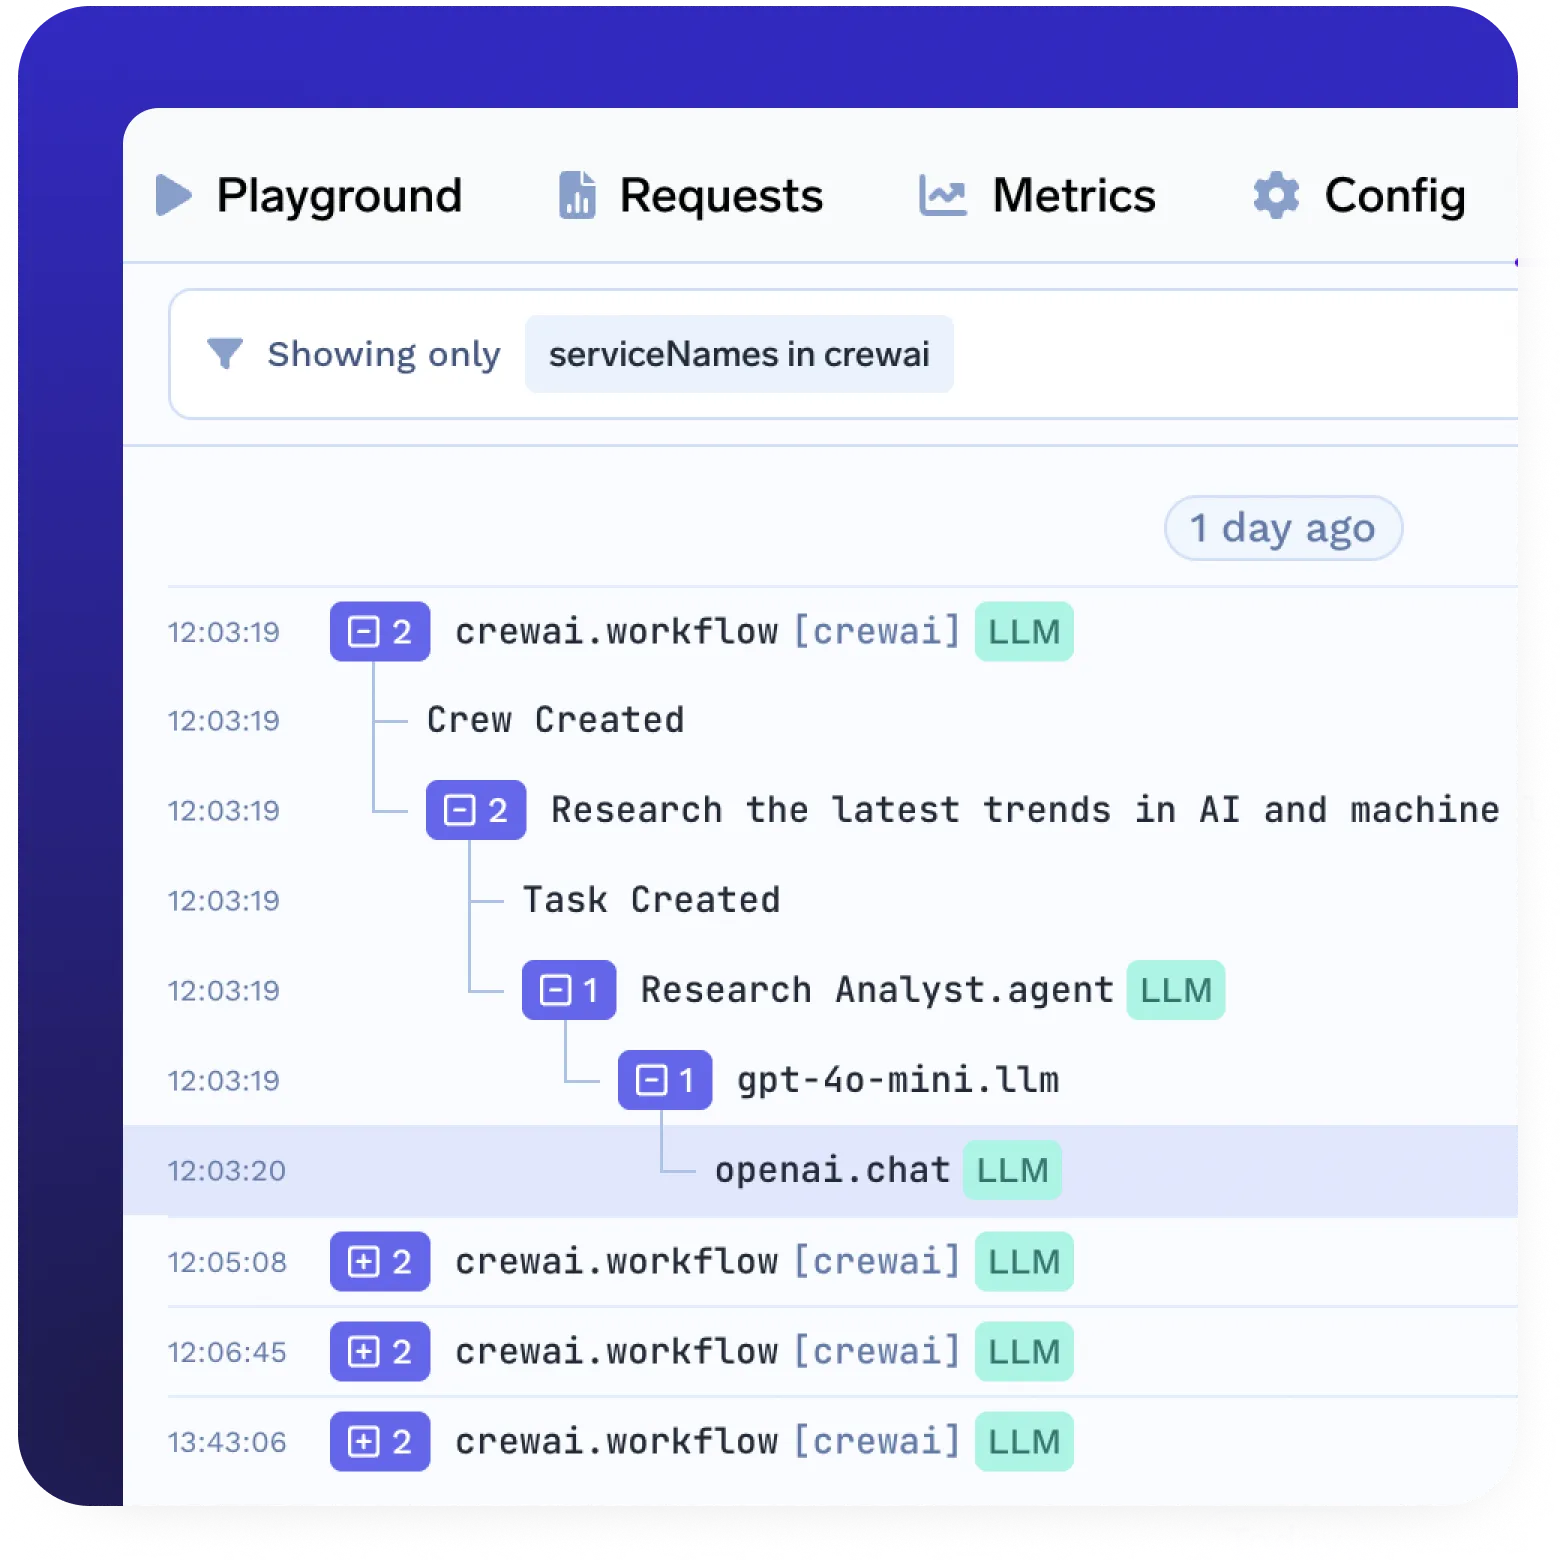Click LLM badge on 12:03:19 crewai.workflow

click(x=1024, y=631)
